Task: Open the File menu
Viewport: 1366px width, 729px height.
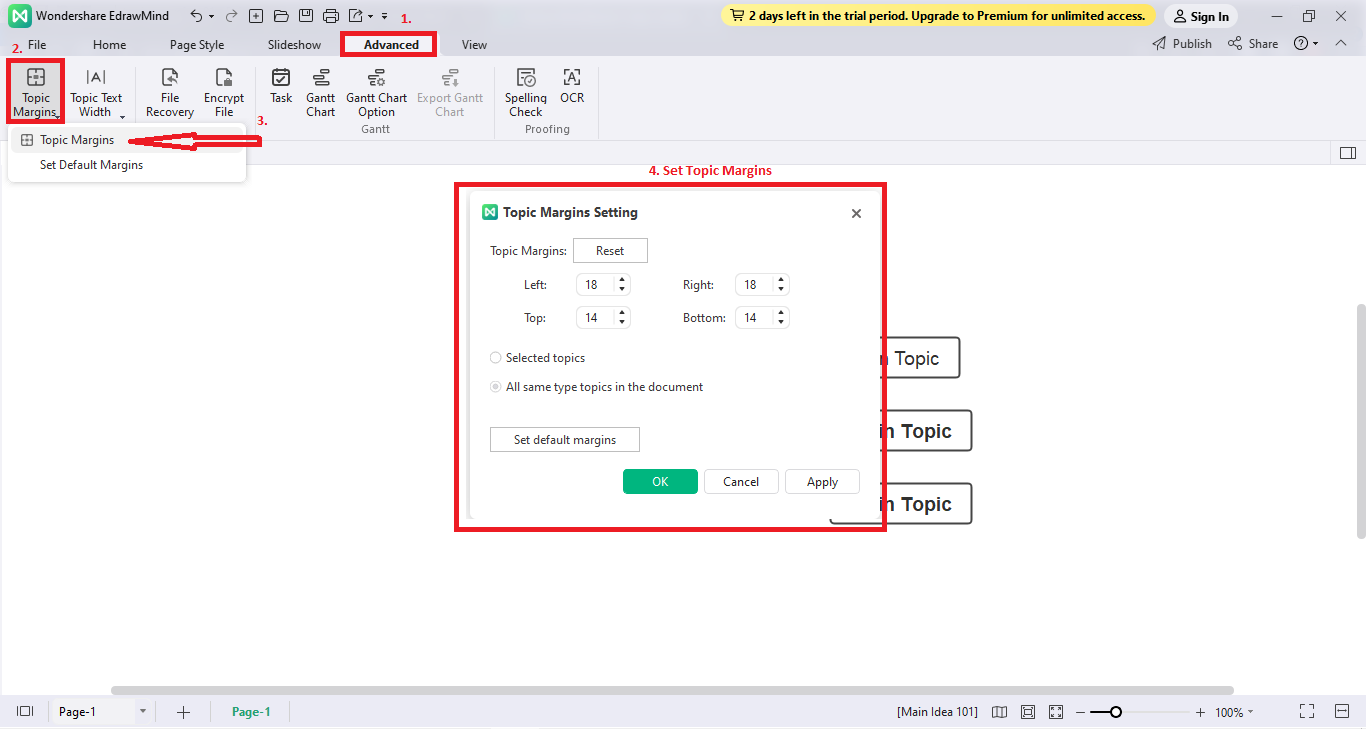Action: click(x=37, y=45)
